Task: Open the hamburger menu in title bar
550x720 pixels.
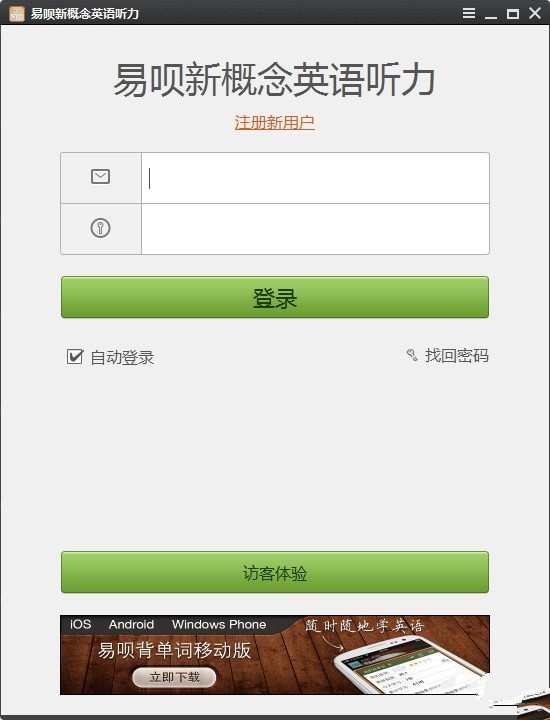Action: (469, 13)
